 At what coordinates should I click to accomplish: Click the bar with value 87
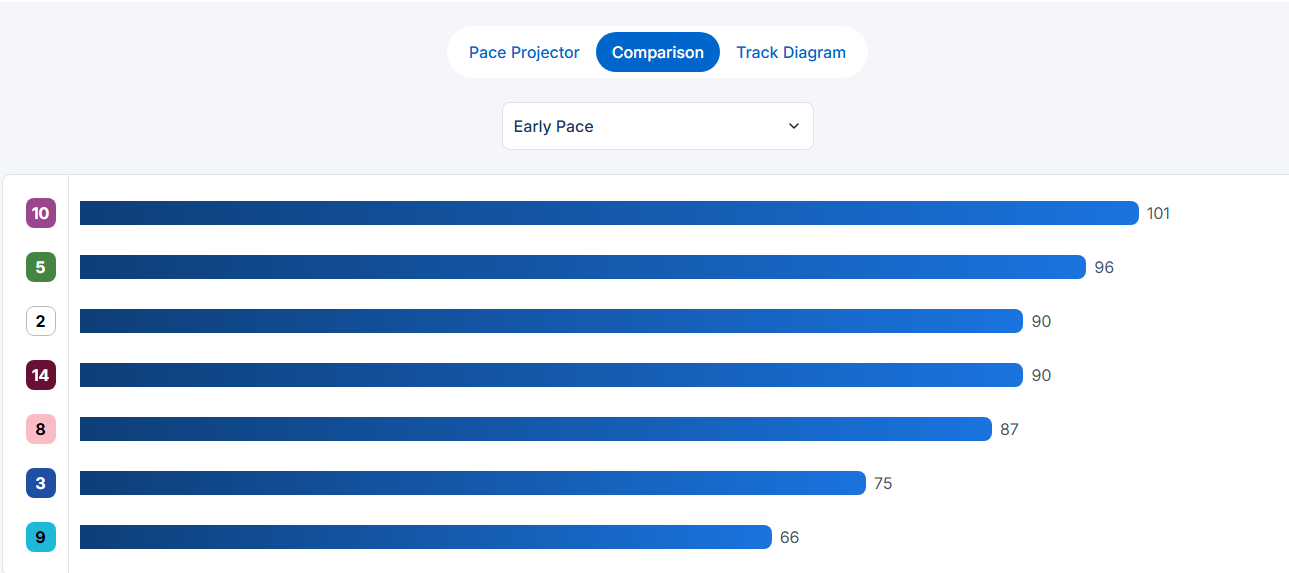(x=535, y=429)
